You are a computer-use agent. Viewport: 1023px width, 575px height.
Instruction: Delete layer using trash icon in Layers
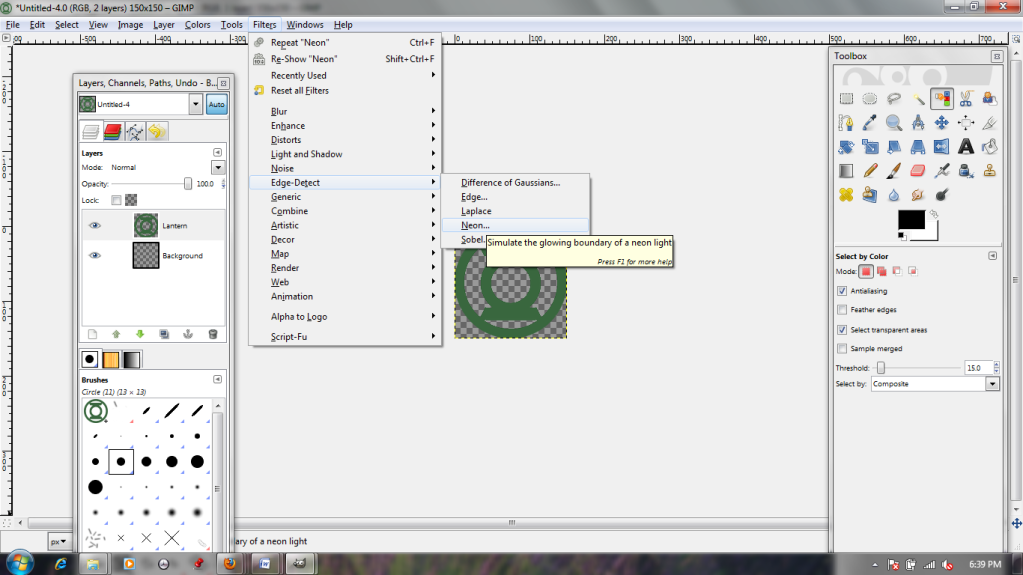[213, 334]
